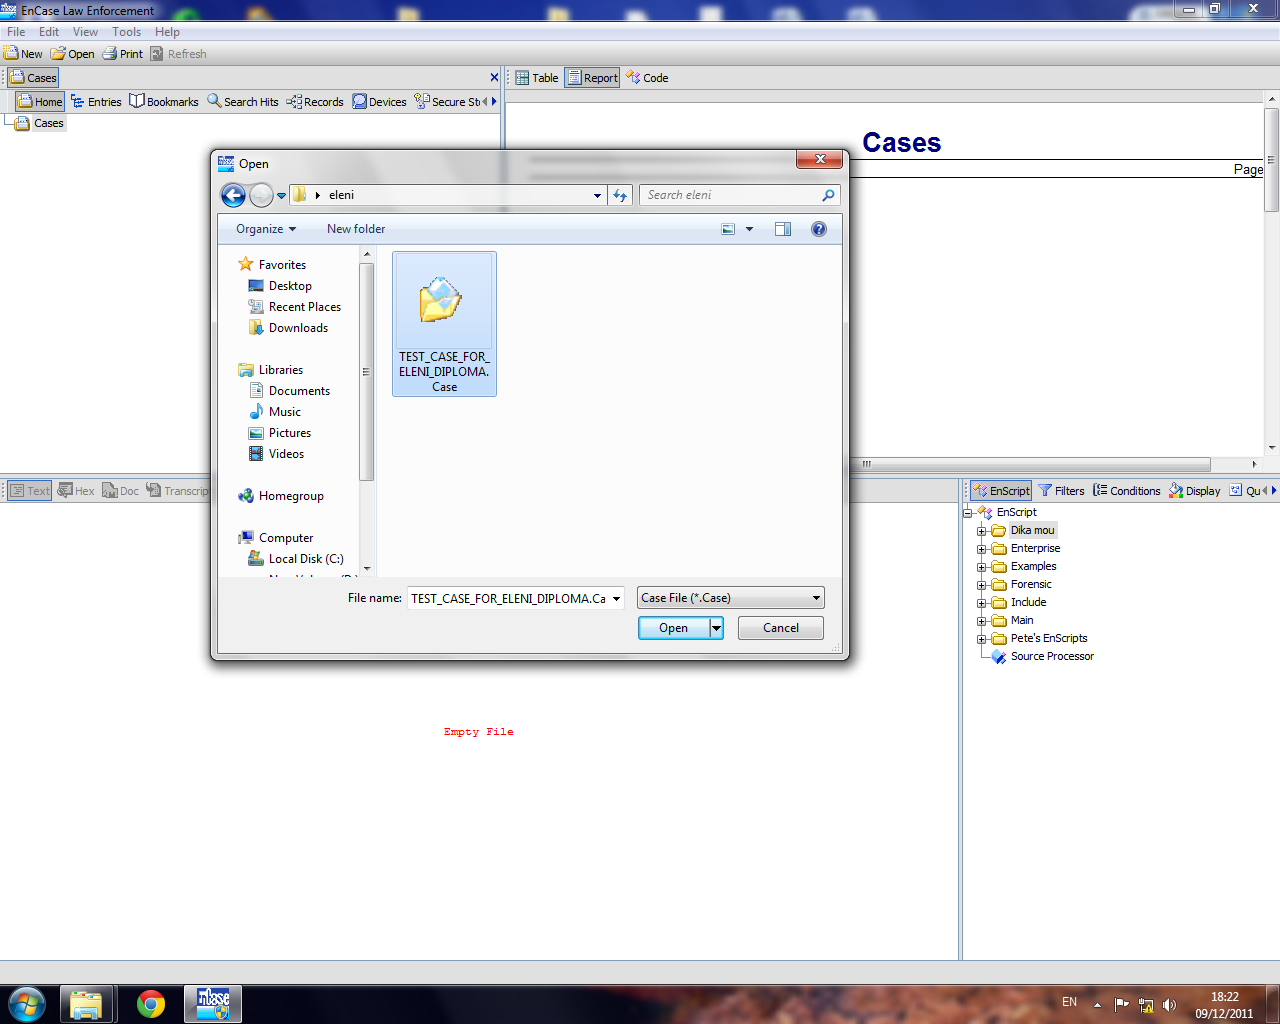Click the New folder button
1280x1024 pixels.
356,229
